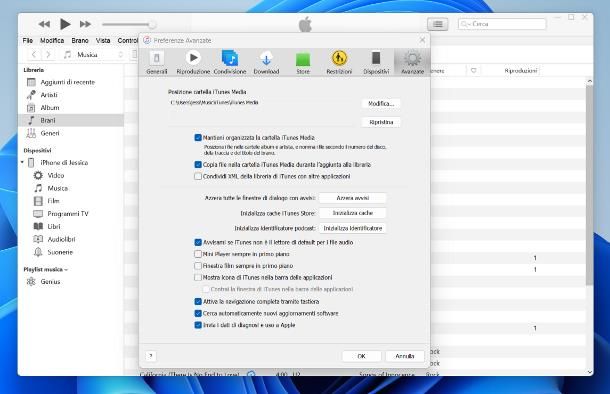The image size is (610, 394).
Task: Click the question mark help button
Action: tap(151, 356)
